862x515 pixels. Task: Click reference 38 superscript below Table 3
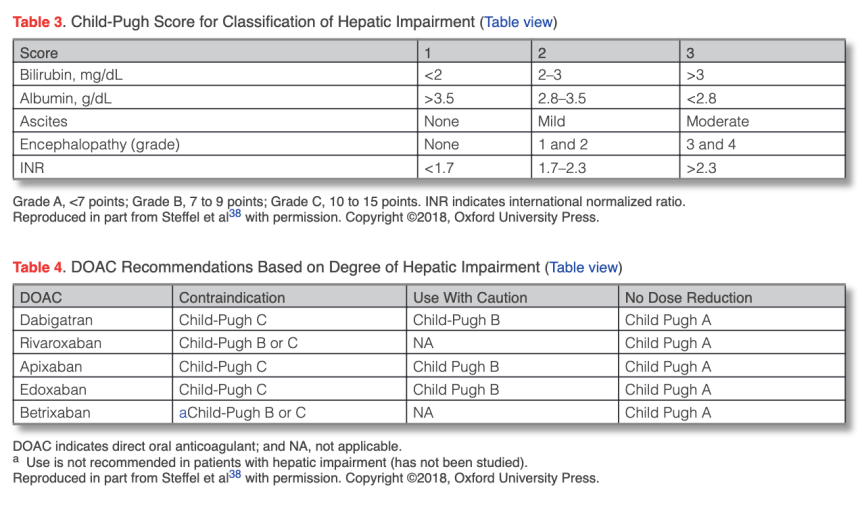234,212
